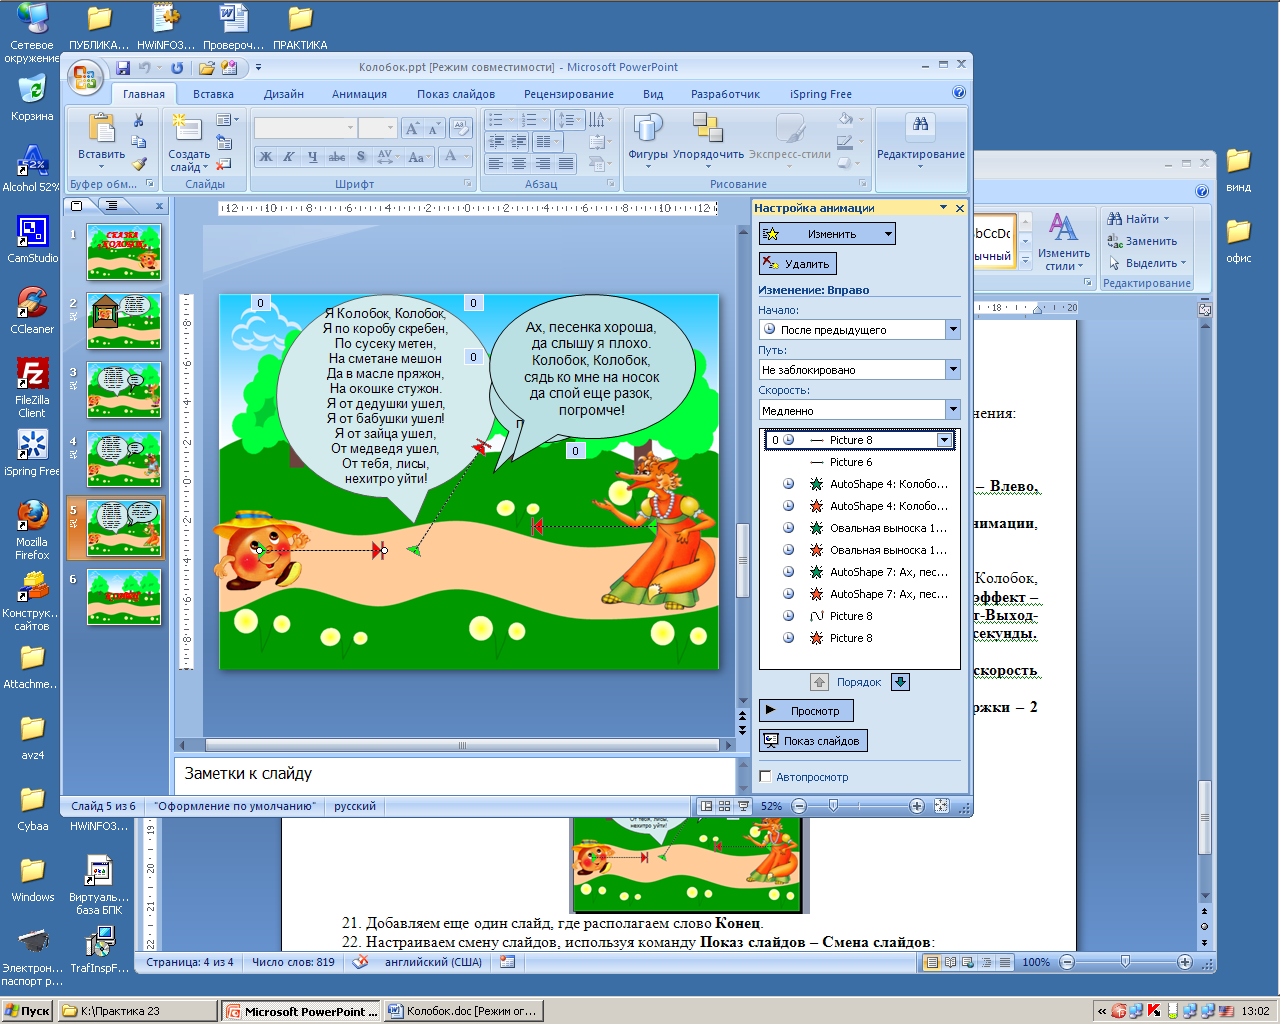Click the Open folder icon in quick access toolbar
This screenshot has height=1024, width=1280.
tap(206, 68)
